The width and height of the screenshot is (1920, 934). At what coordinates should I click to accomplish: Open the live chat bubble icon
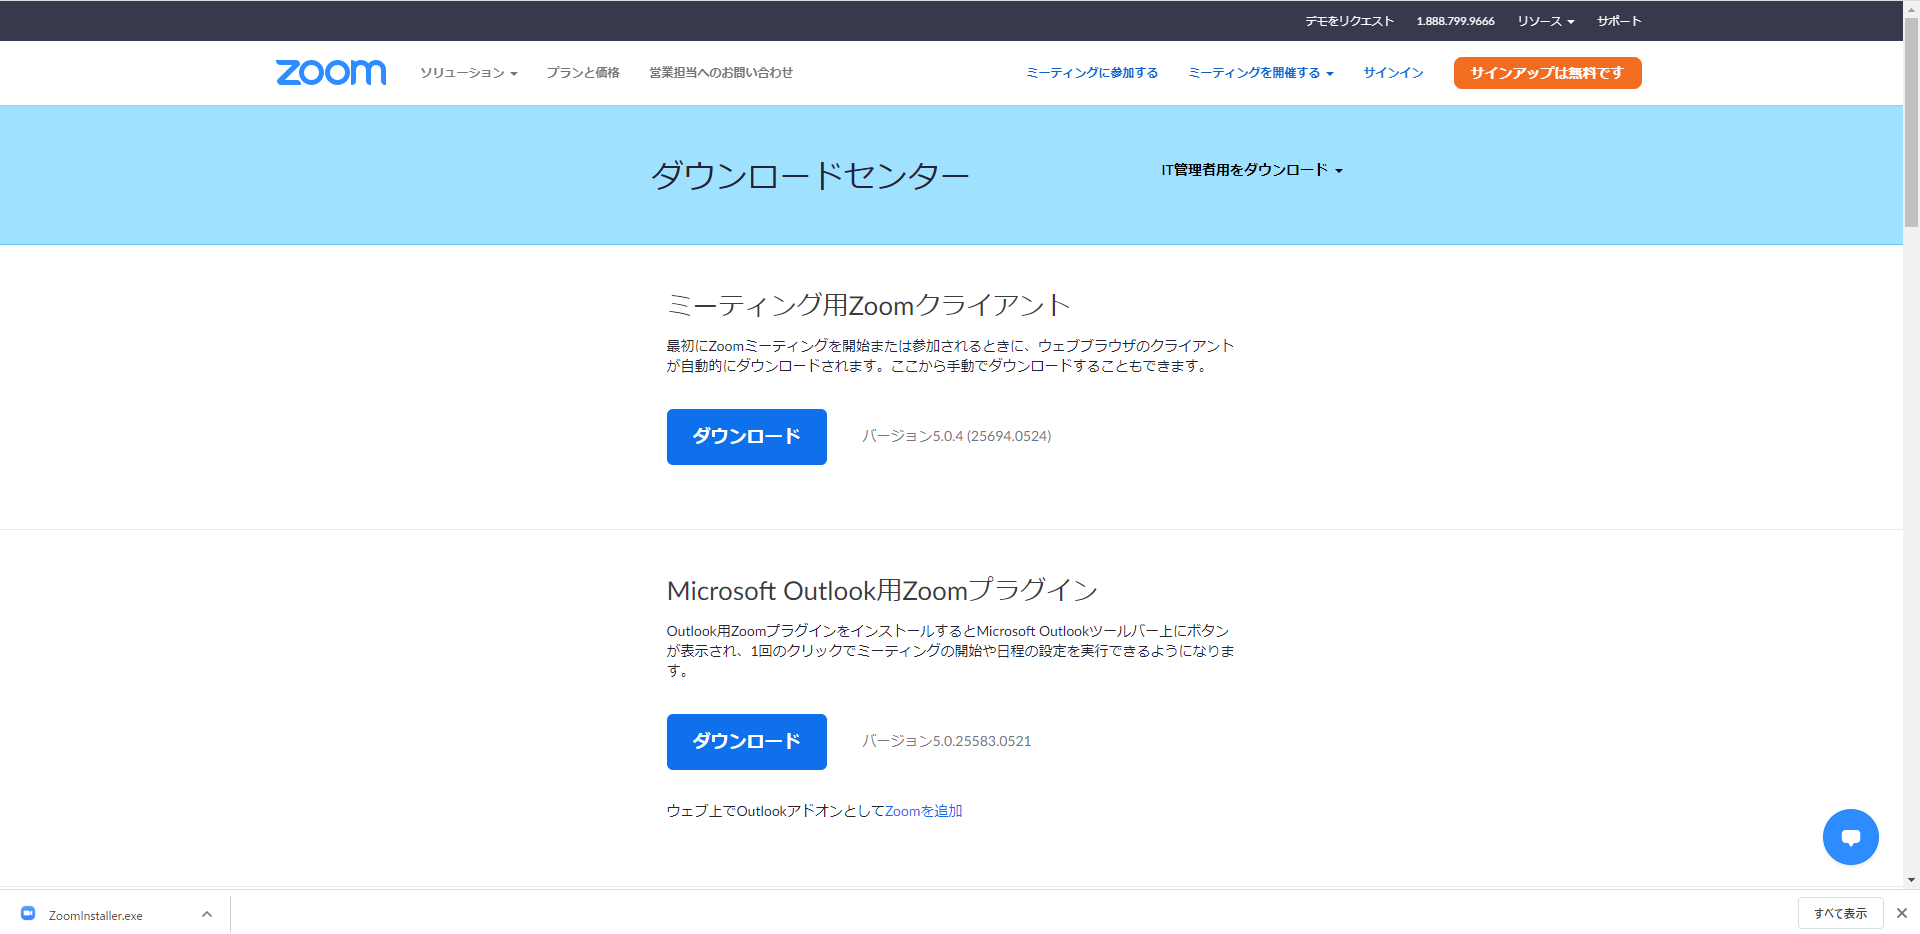1850,837
